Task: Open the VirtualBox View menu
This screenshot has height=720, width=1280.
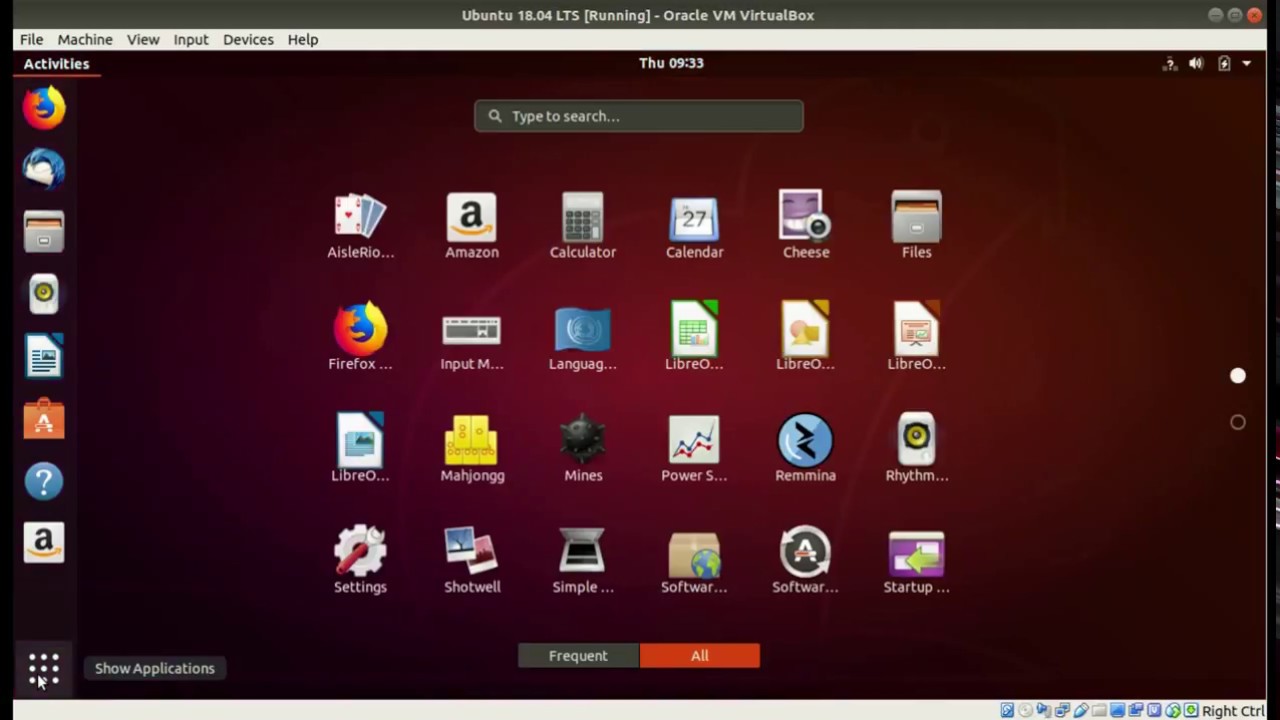Action: pos(143,40)
